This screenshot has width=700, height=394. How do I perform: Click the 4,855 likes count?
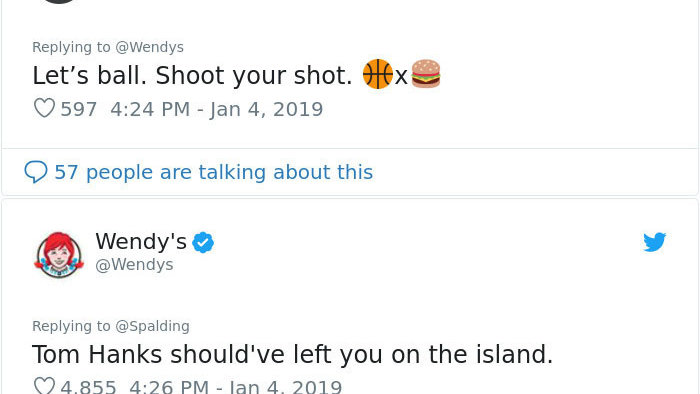point(88,386)
